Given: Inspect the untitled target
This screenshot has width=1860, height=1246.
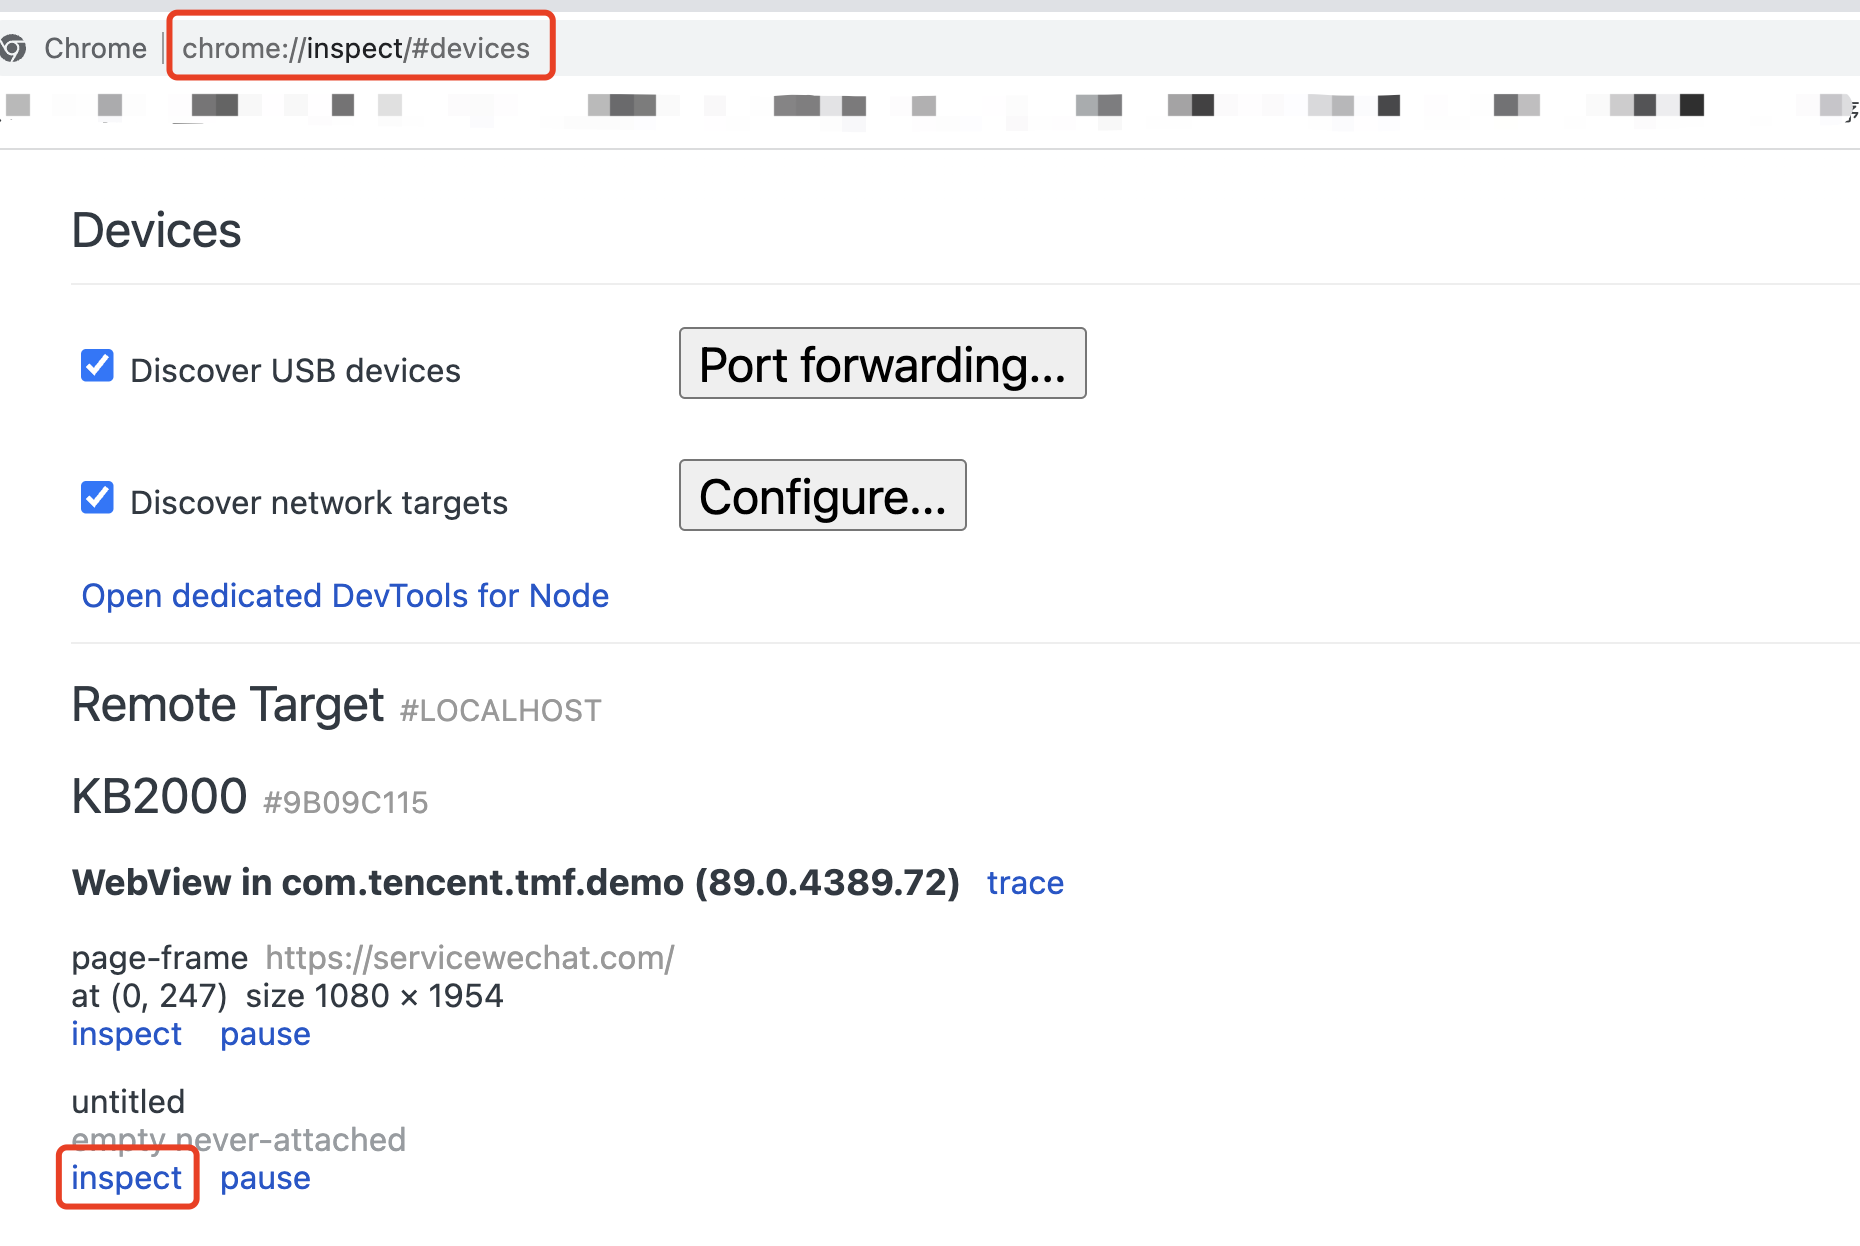Looking at the screenshot, I should point(126,1178).
